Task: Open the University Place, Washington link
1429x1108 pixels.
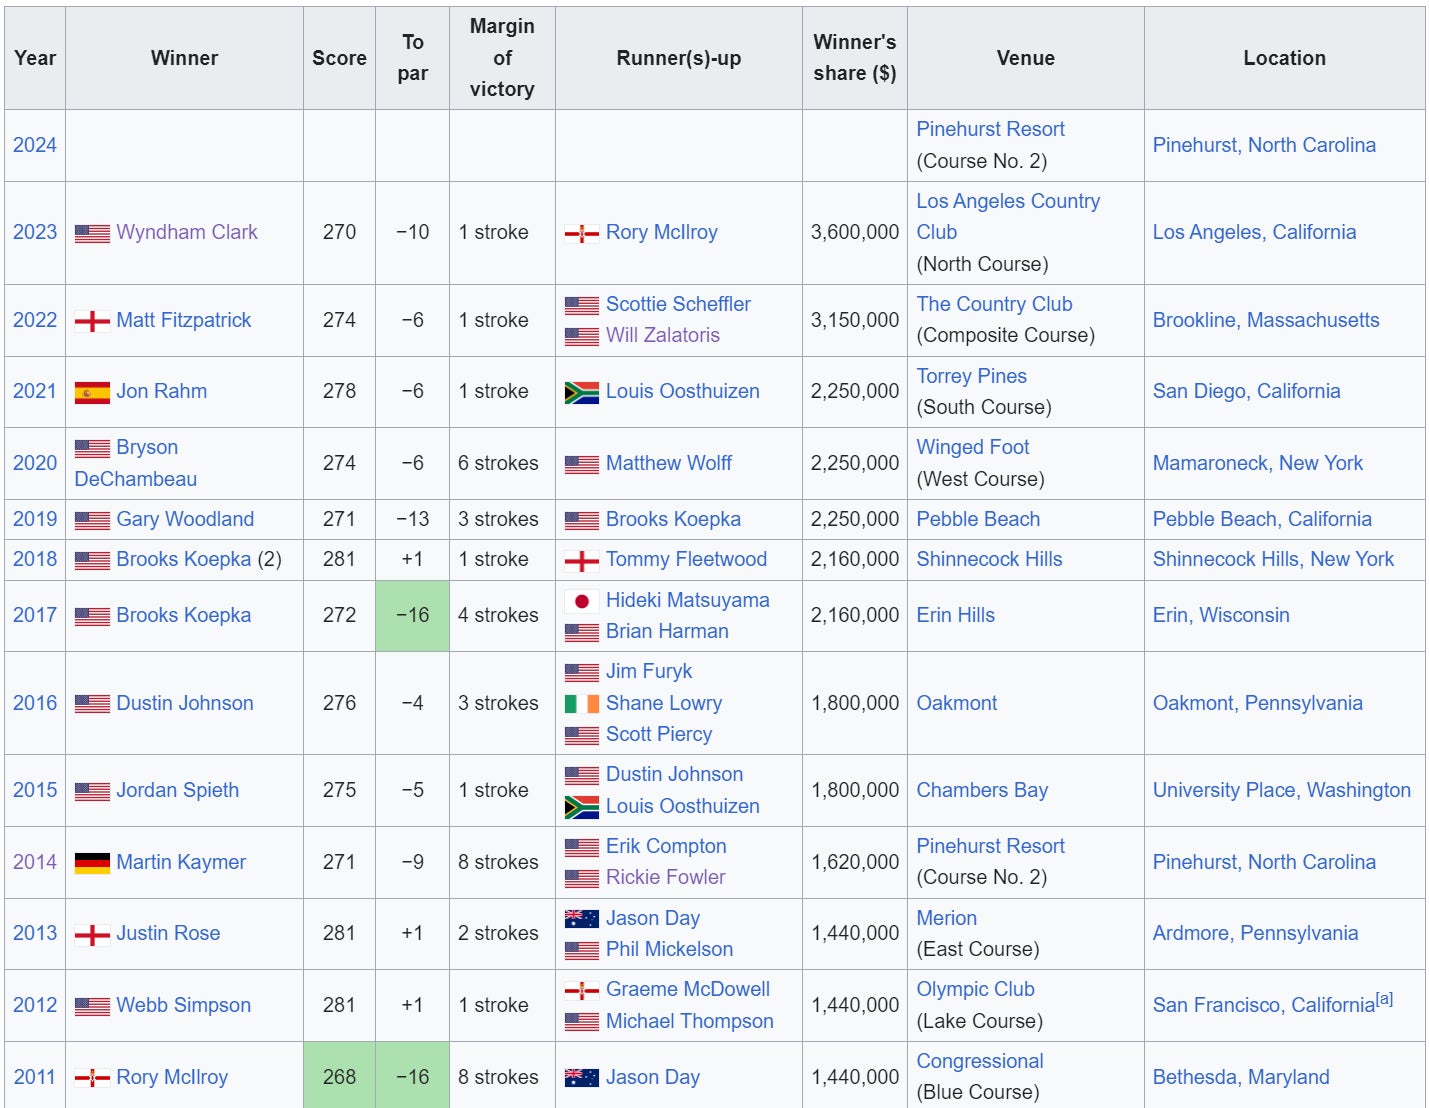Action: (x=1281, y=790)
